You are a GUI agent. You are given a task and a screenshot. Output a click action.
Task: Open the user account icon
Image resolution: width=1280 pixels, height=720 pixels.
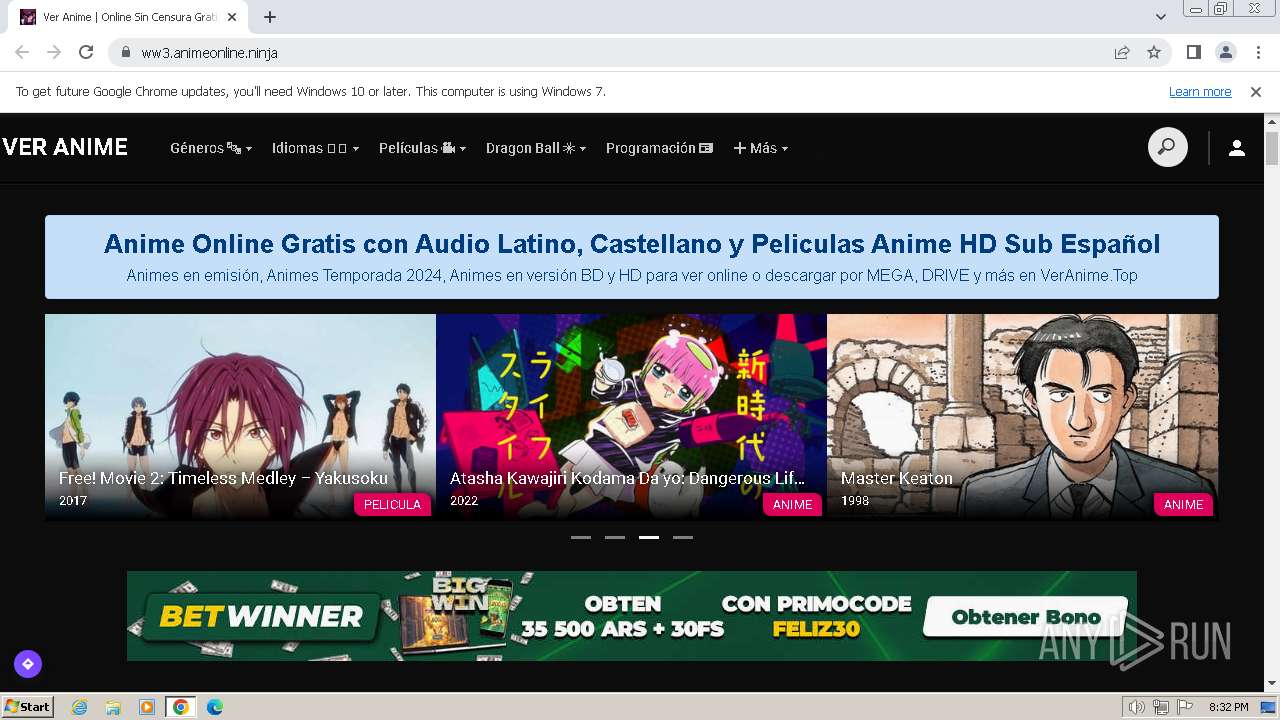[1237, 148]
